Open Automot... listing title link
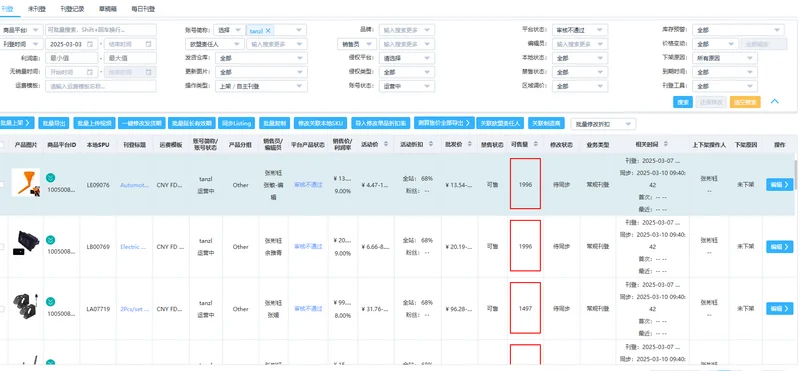 (134, 185)
